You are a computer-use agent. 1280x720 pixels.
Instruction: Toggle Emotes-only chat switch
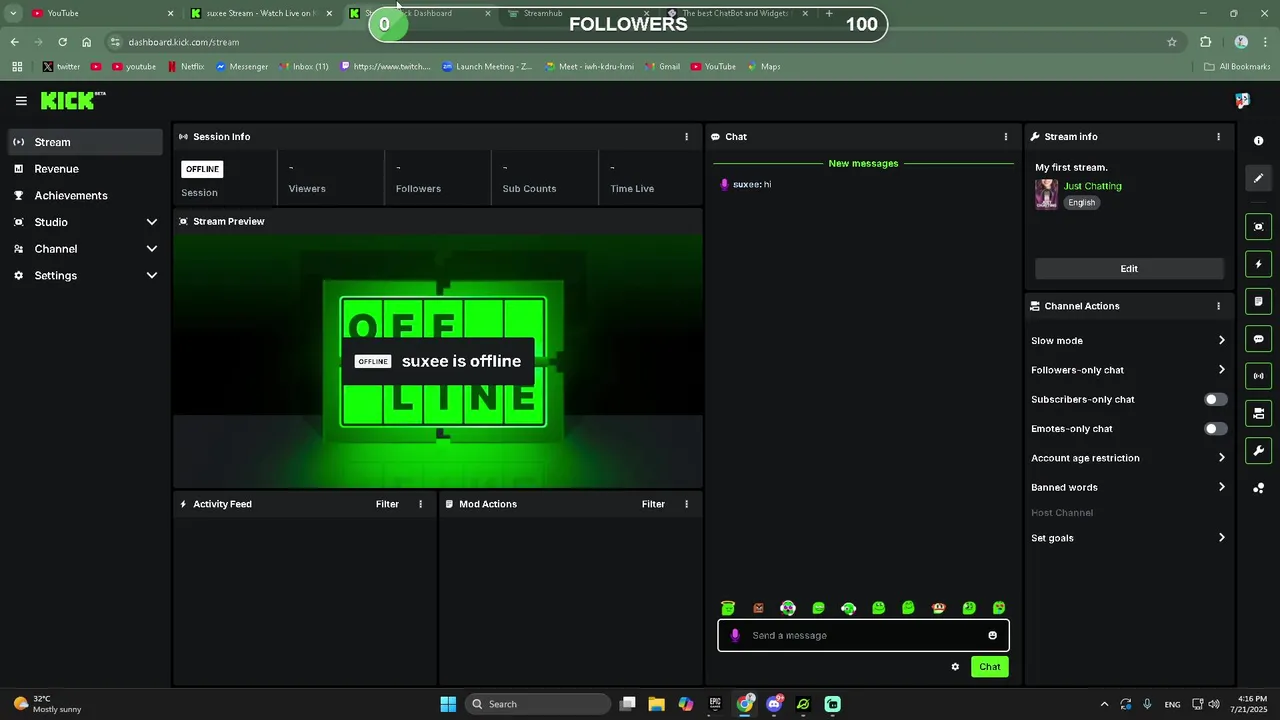point(1215,429)
